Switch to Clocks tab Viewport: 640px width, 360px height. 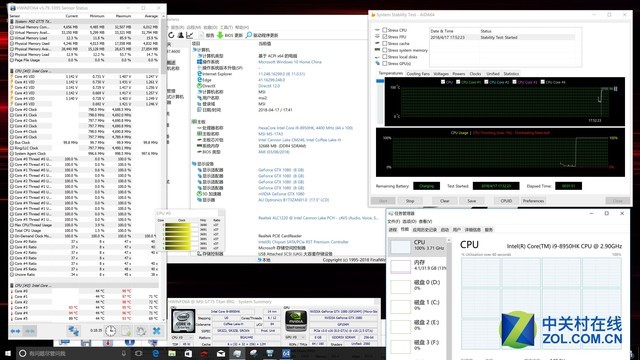pyautogui.click(x=475, y=74)
